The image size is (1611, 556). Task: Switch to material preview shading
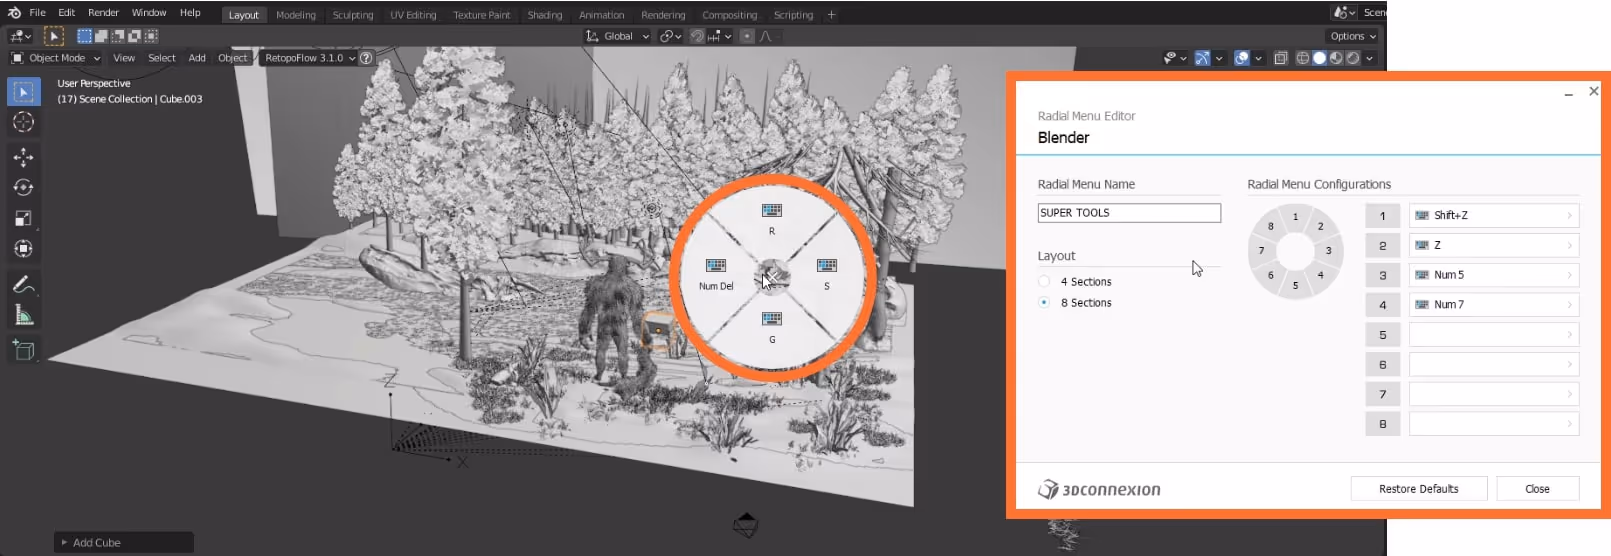(x=1336, y=58)
